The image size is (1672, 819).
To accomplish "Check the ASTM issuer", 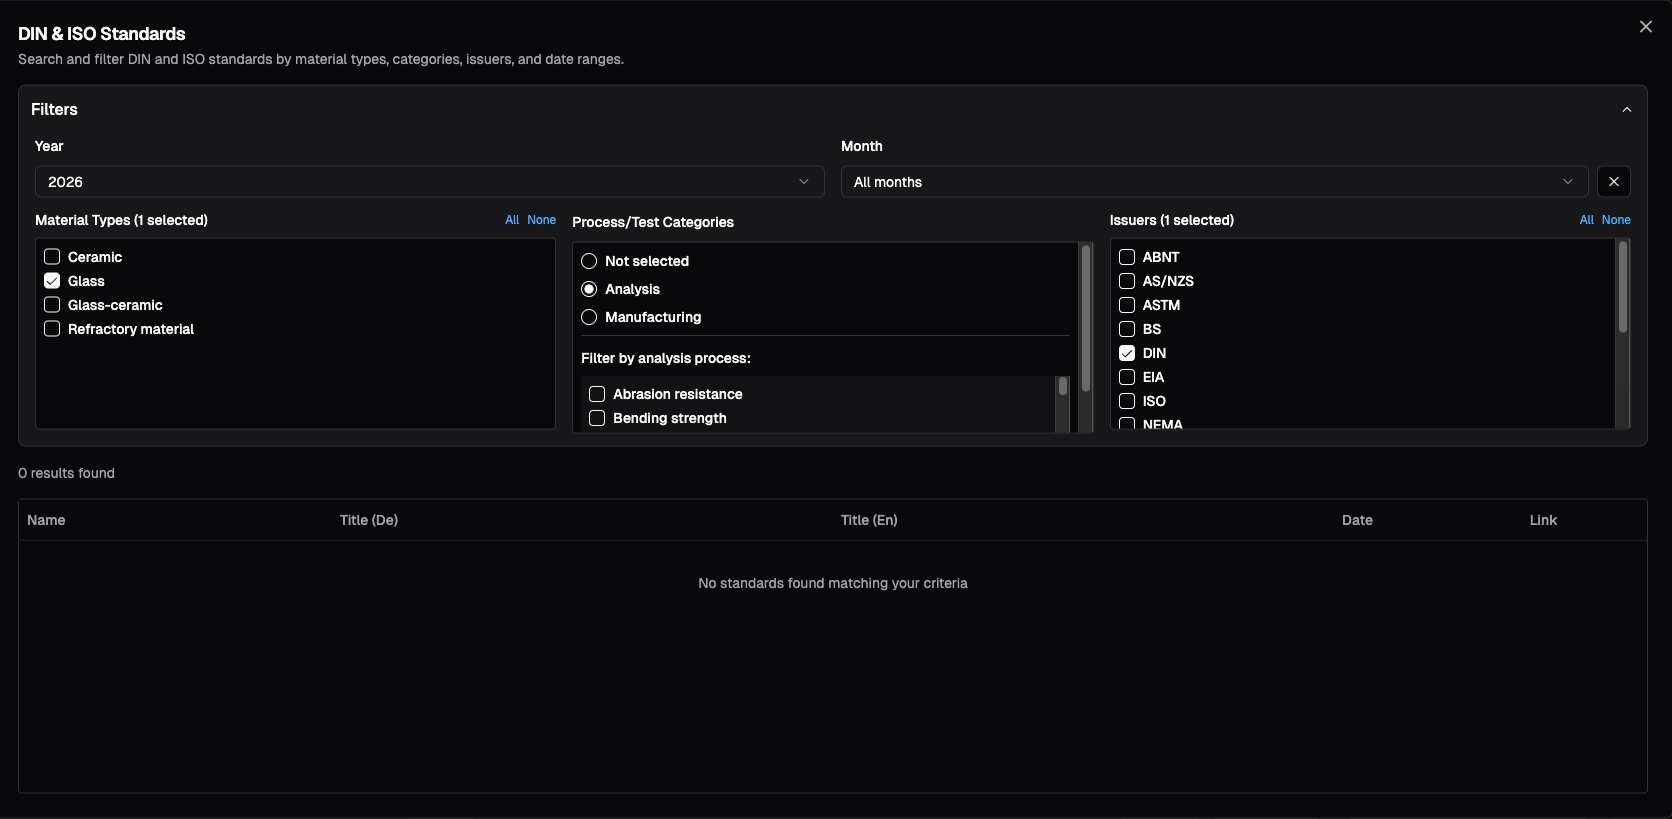I will point(1127,305).
